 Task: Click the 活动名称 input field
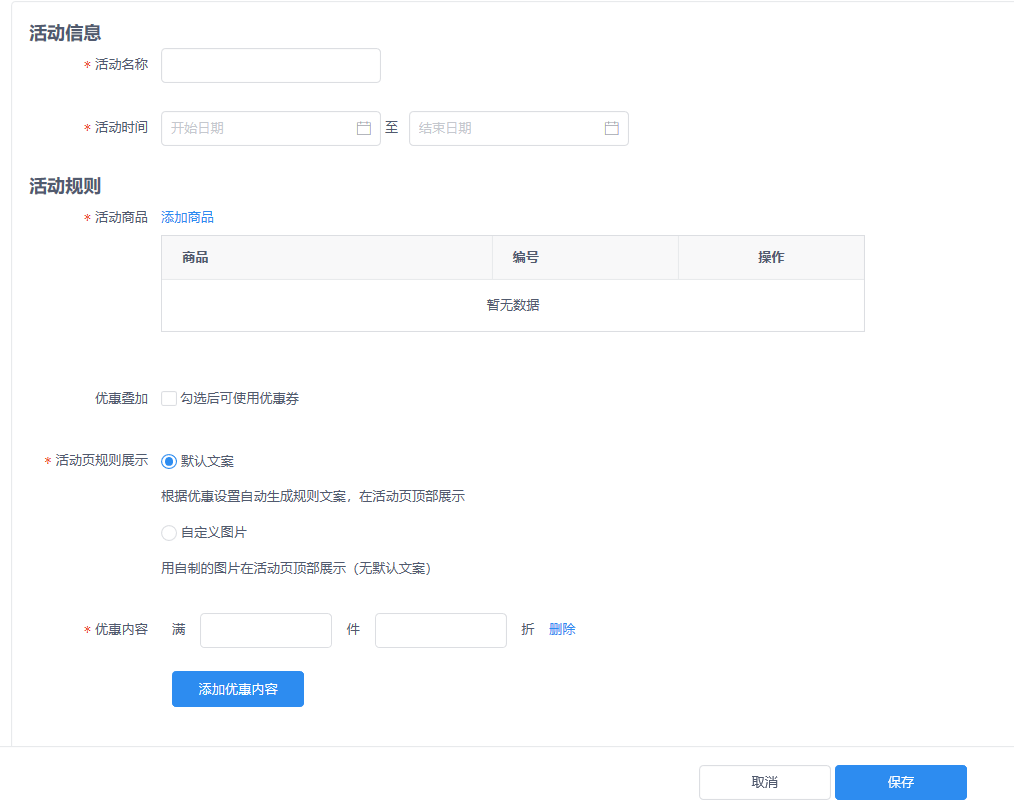point(270,65)
